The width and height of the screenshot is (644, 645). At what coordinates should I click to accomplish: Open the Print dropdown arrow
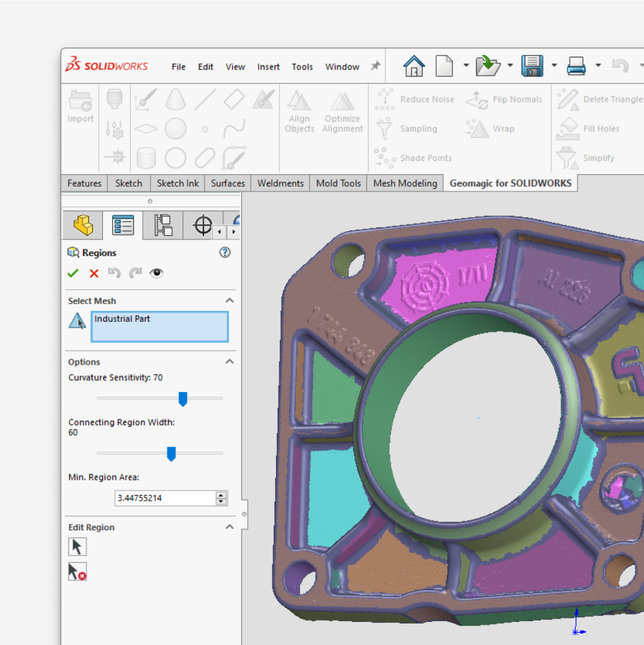[x=598, y=65]
